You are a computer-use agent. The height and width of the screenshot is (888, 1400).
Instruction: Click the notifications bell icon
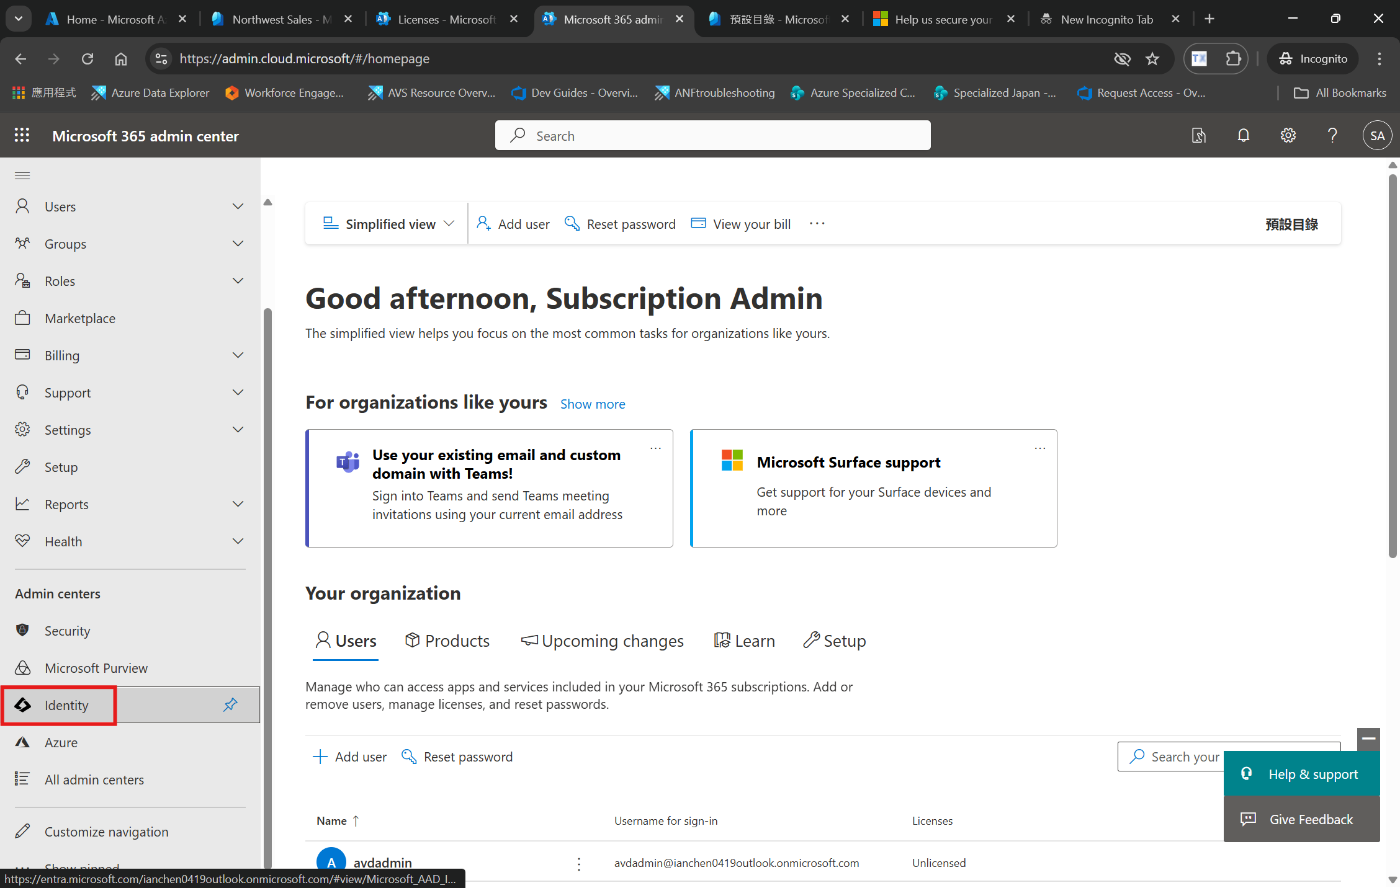click(x=1243, y=135)
